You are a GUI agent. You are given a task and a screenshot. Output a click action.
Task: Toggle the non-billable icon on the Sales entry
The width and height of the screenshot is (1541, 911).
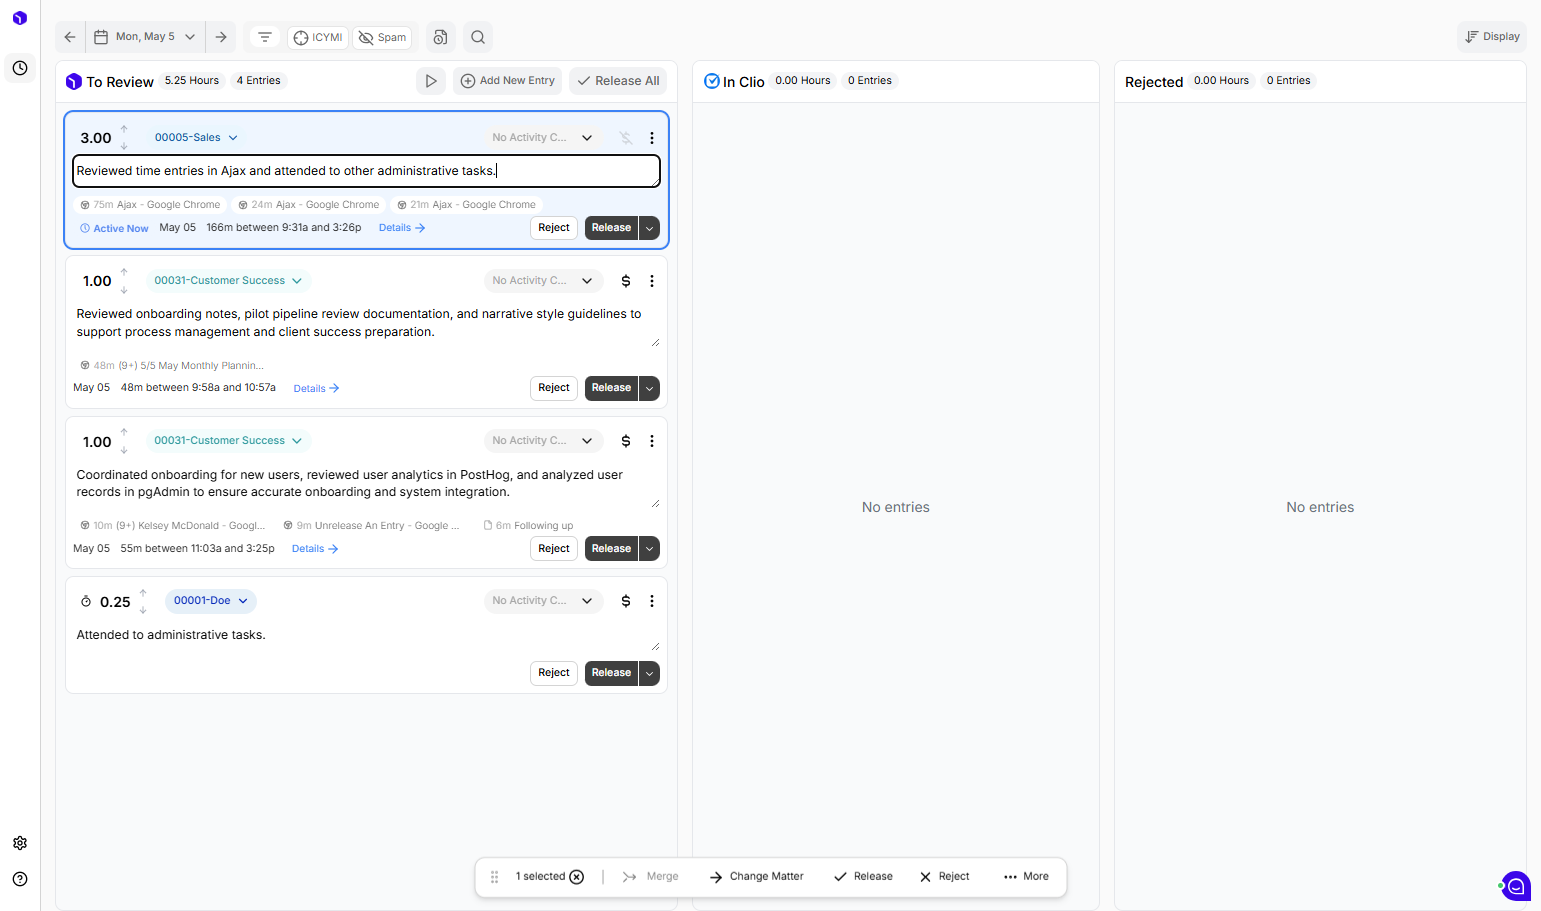tap(626, 138)
